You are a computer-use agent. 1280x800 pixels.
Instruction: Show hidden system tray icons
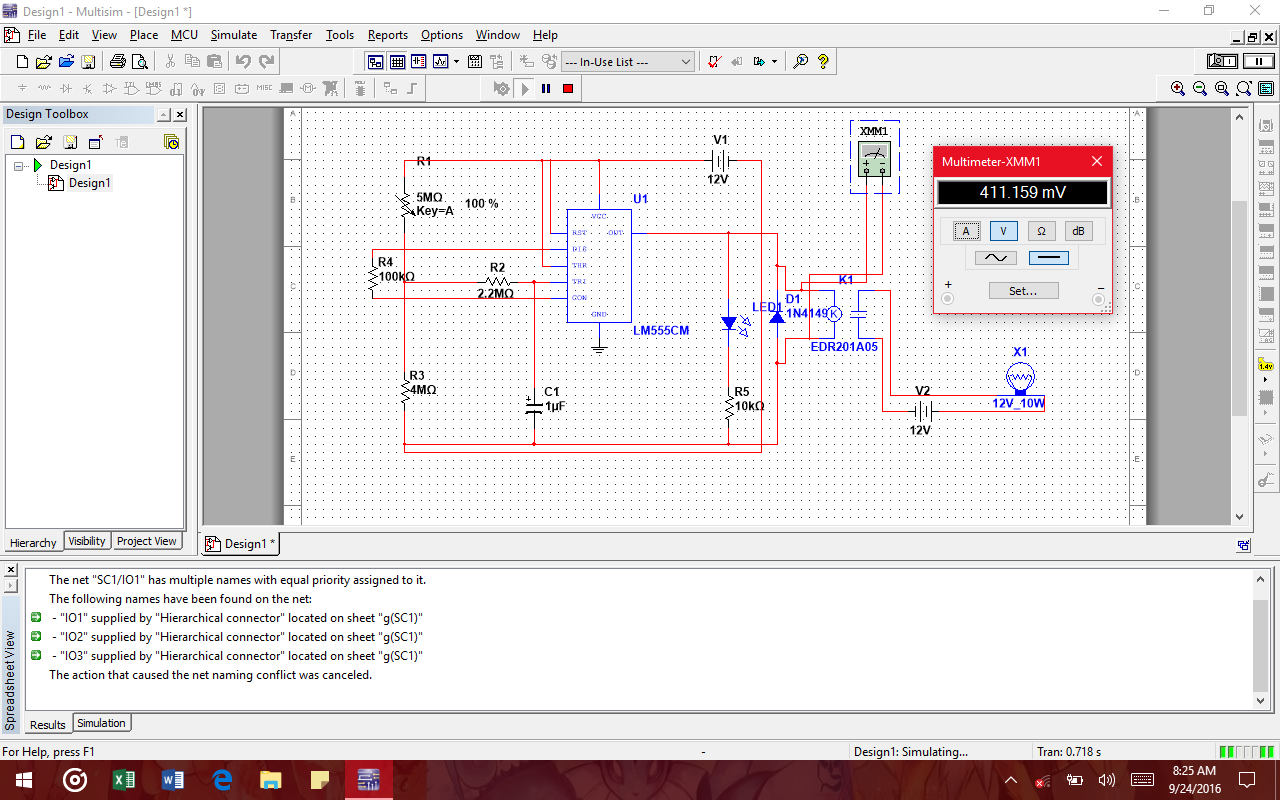pyautogui.click(x=1011, y=780)
